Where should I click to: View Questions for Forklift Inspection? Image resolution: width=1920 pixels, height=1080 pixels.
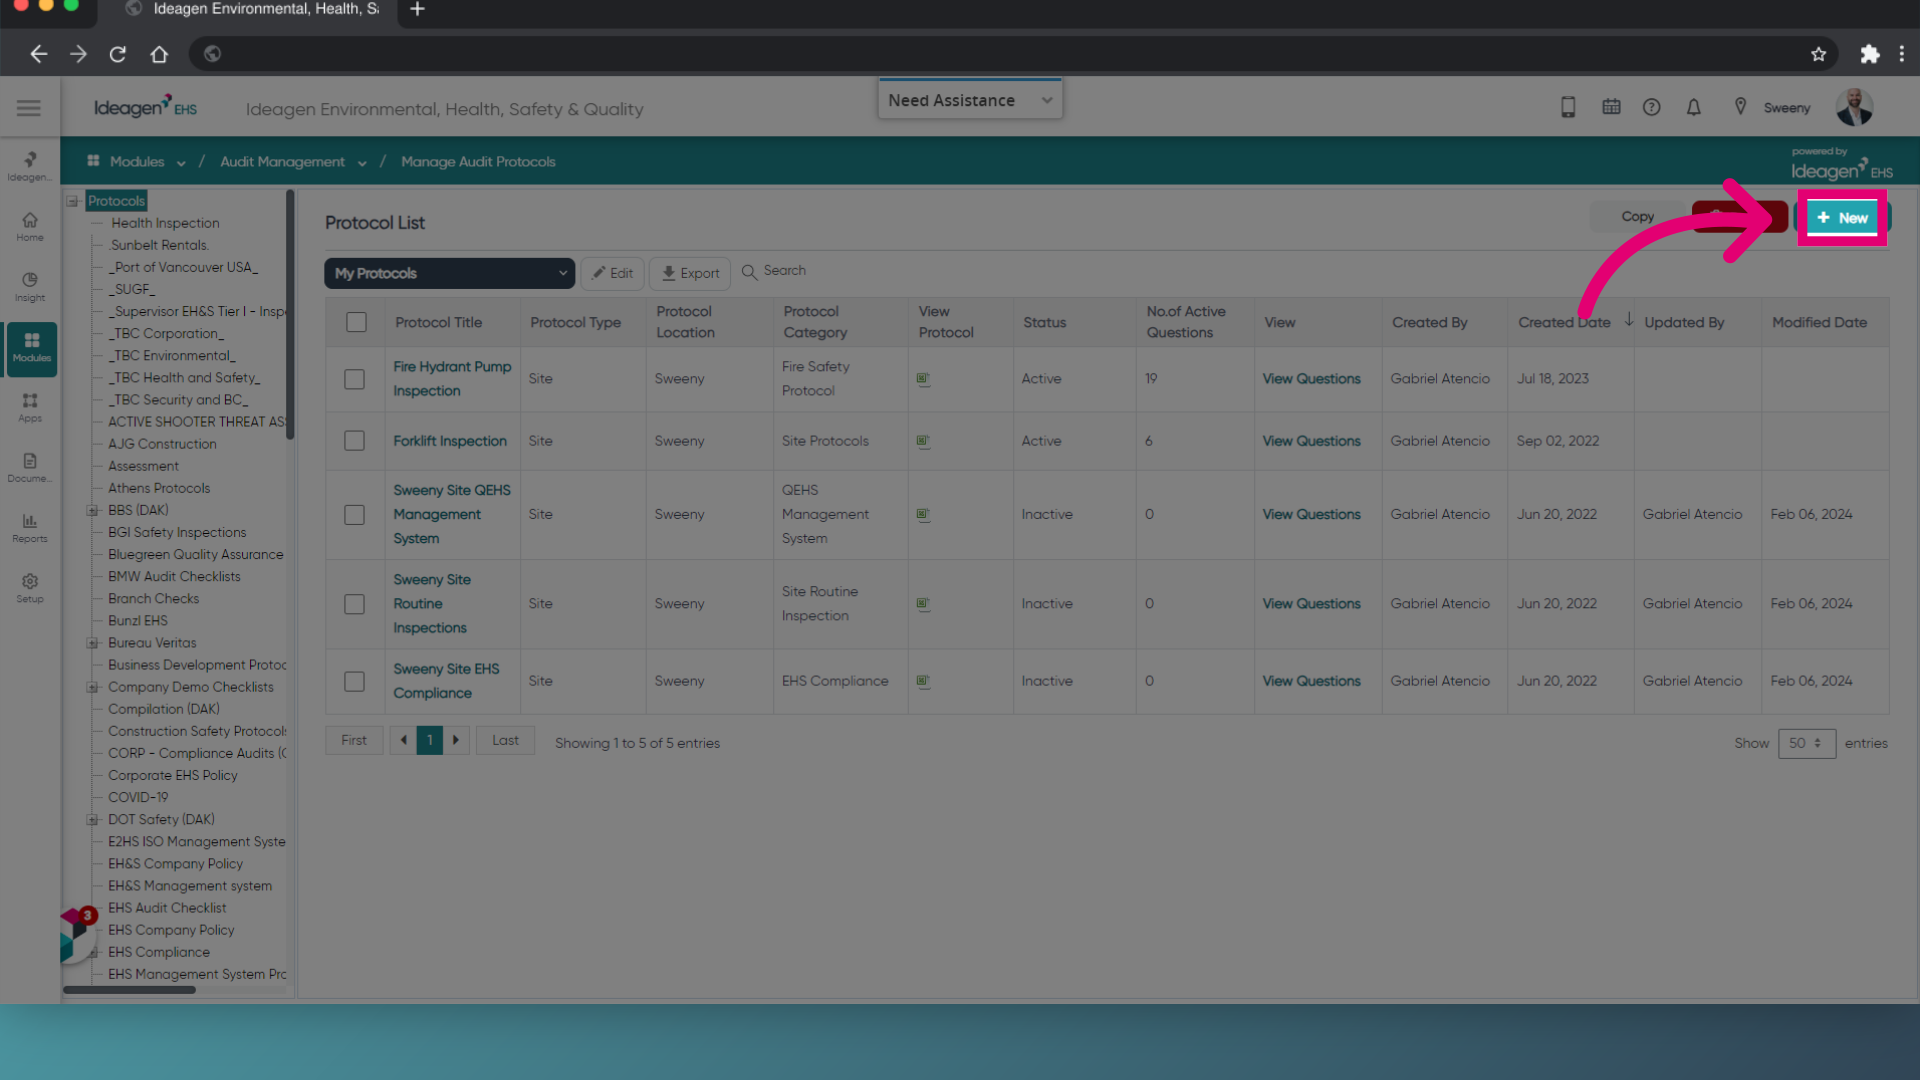1311,441
